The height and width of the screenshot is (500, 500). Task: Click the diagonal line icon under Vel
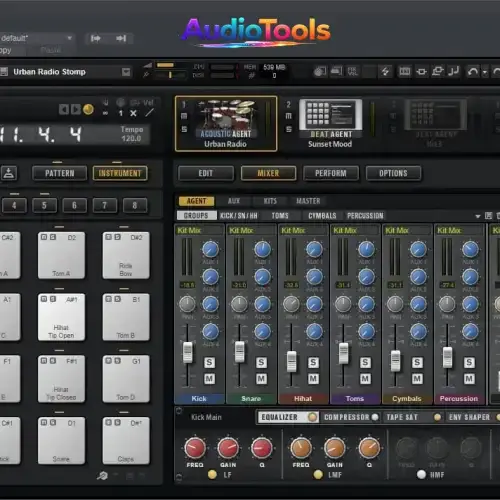[x=150, y=113]
